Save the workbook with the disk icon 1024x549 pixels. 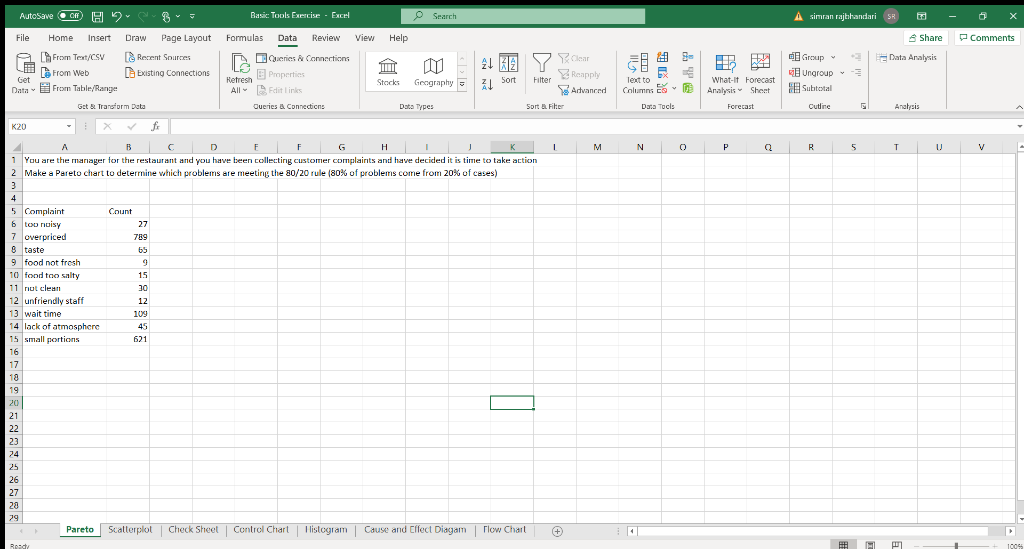coord(97,16)
